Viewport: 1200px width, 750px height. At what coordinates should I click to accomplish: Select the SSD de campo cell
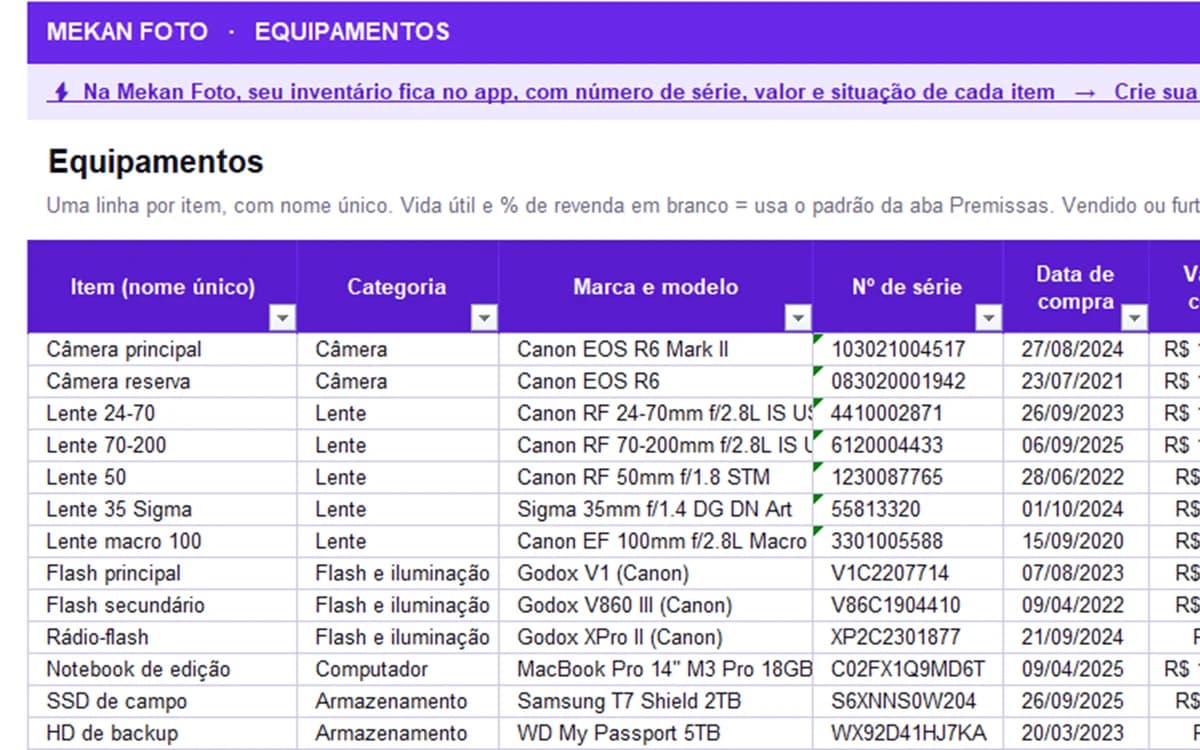coord(162,701)
